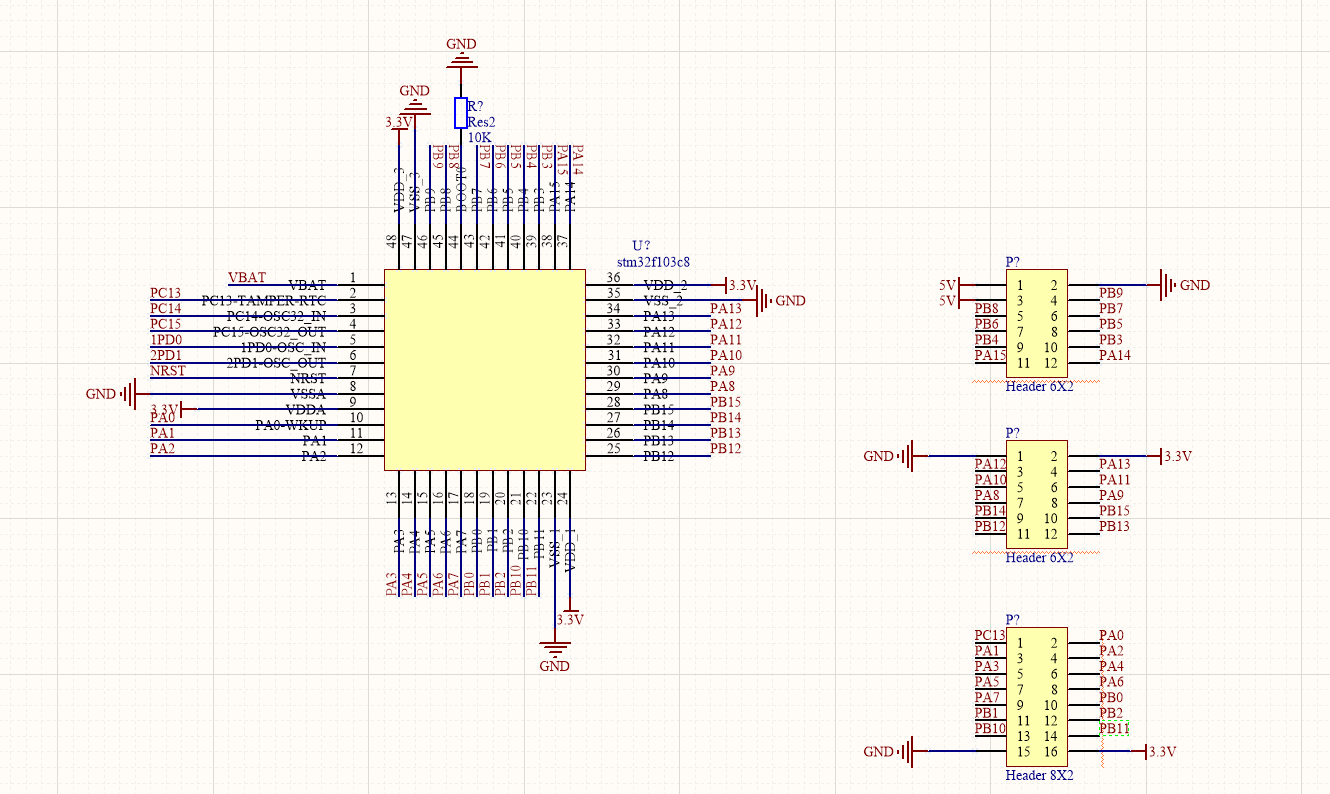
Task: Click the PA15 net label on the top header
Action: pos(991,355)
